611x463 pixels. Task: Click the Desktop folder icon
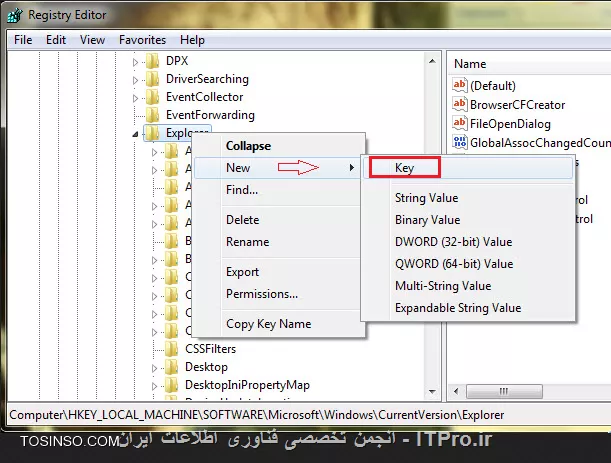pyautogui.click(x=171, y=367)
